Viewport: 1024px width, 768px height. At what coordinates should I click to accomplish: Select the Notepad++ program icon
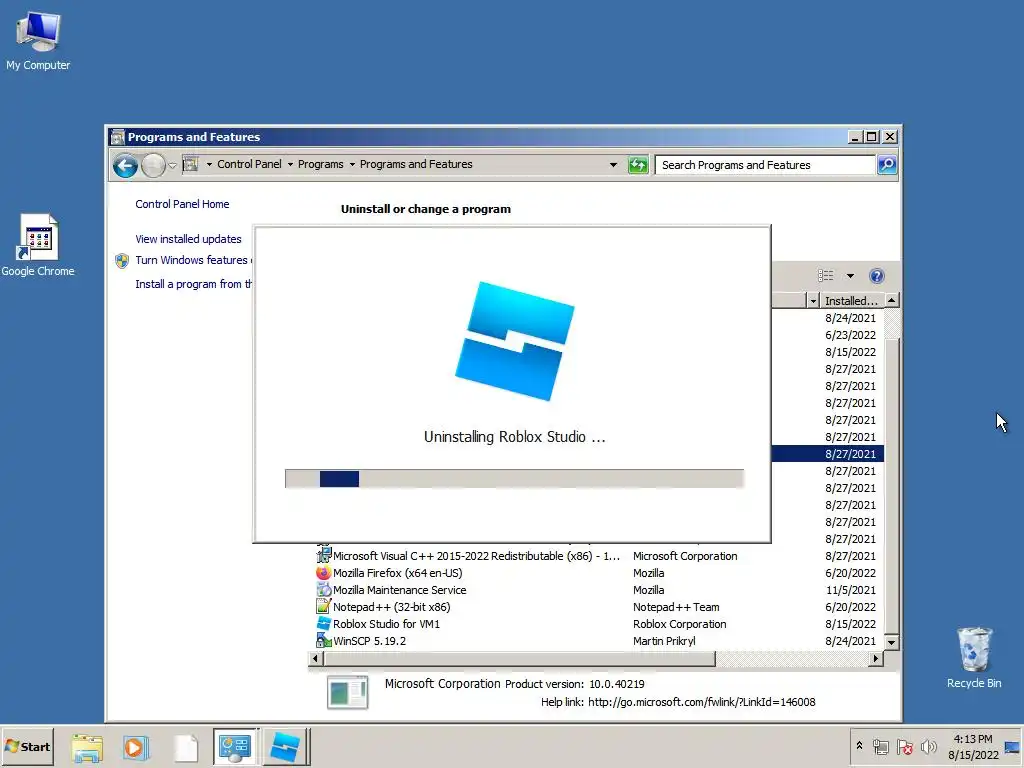[x=323, y=607]
